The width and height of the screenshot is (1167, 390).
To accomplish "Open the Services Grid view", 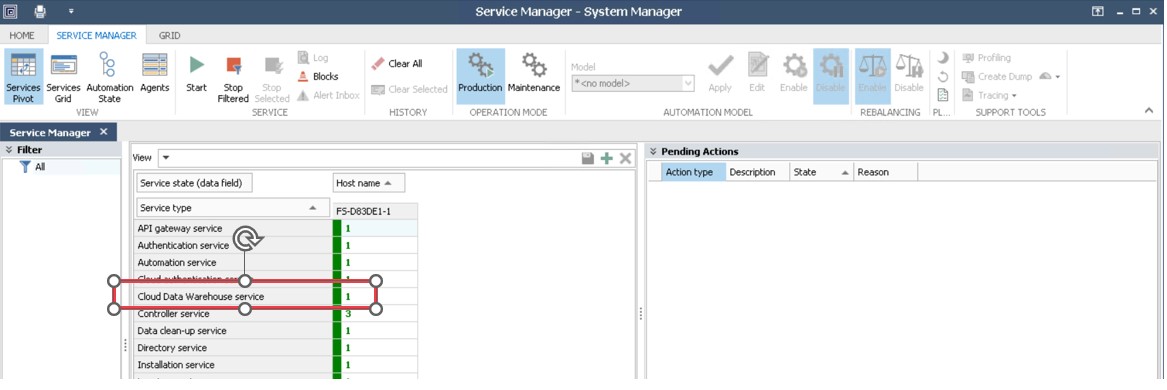I will (x=63, y=77).
